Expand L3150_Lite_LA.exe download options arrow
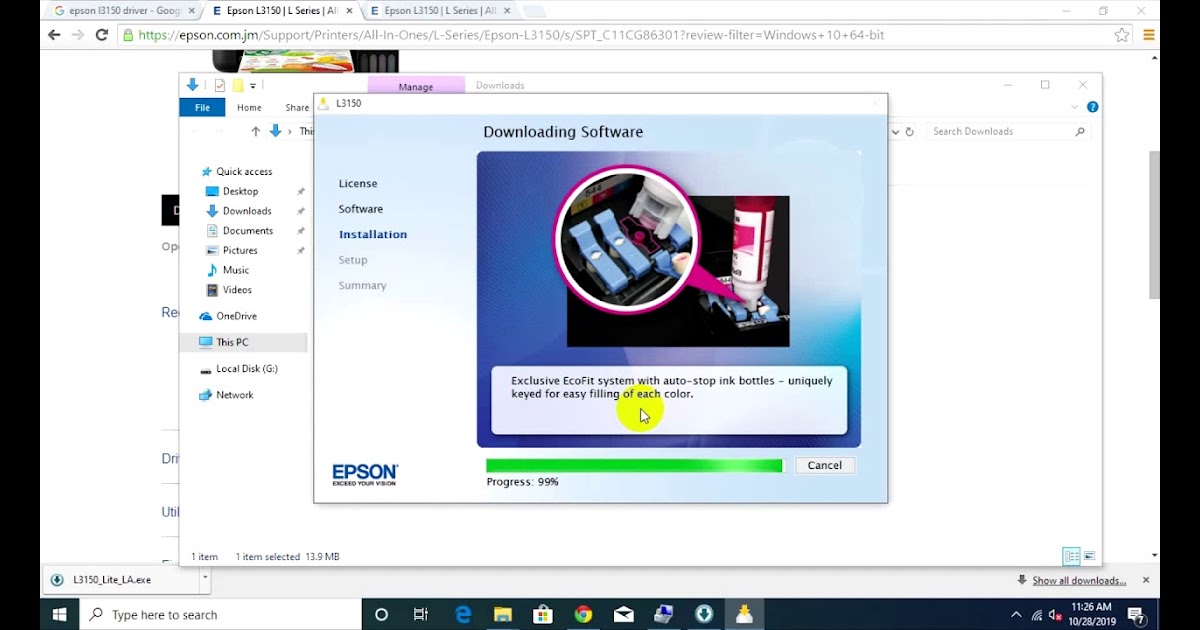The image size is (1200, 630). (205, 578)
